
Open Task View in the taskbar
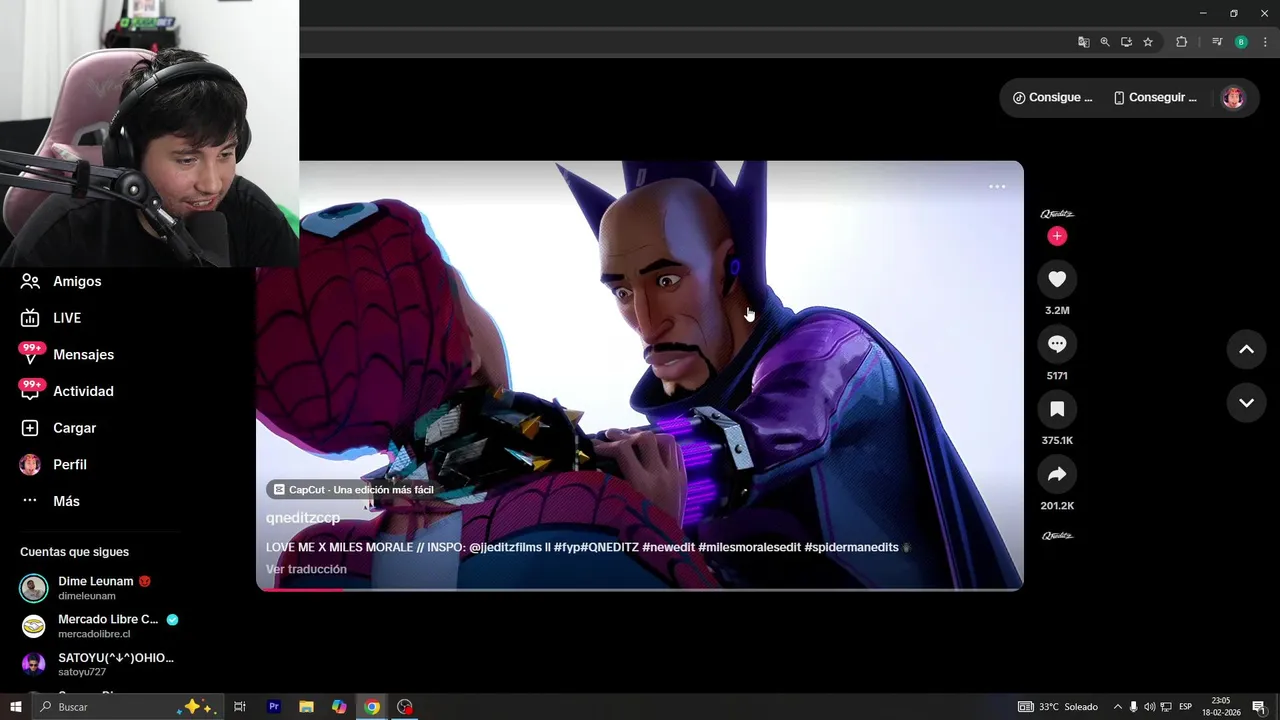(240, 707)
